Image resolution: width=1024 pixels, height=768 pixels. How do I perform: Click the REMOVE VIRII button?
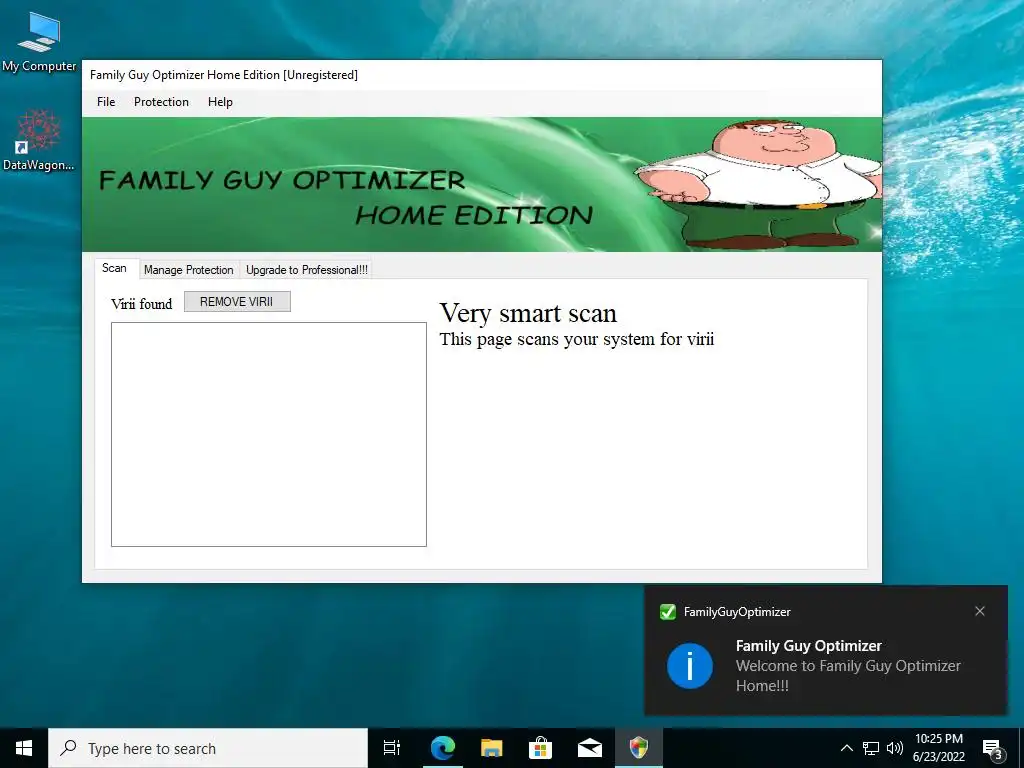[x=237, y=302]
